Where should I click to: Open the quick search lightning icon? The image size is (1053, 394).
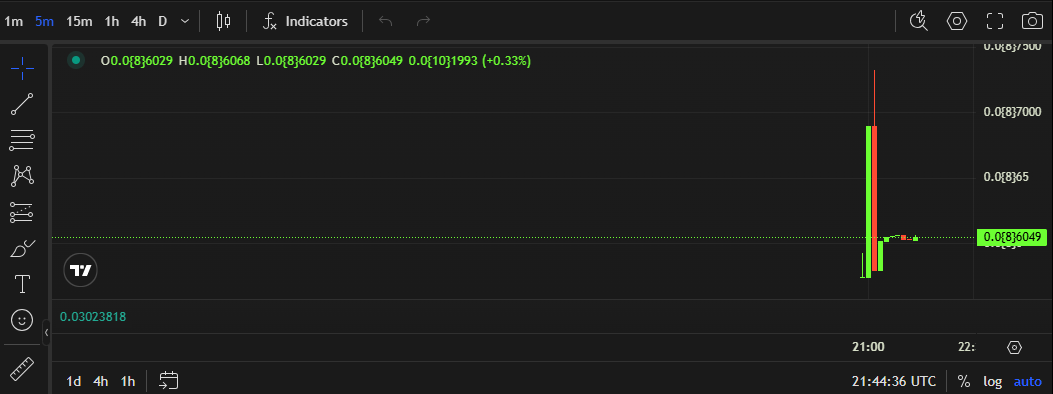[919, 21]
